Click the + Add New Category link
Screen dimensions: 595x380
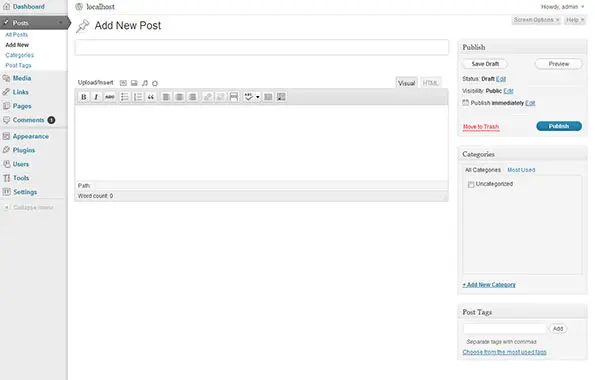coord(489,285)
